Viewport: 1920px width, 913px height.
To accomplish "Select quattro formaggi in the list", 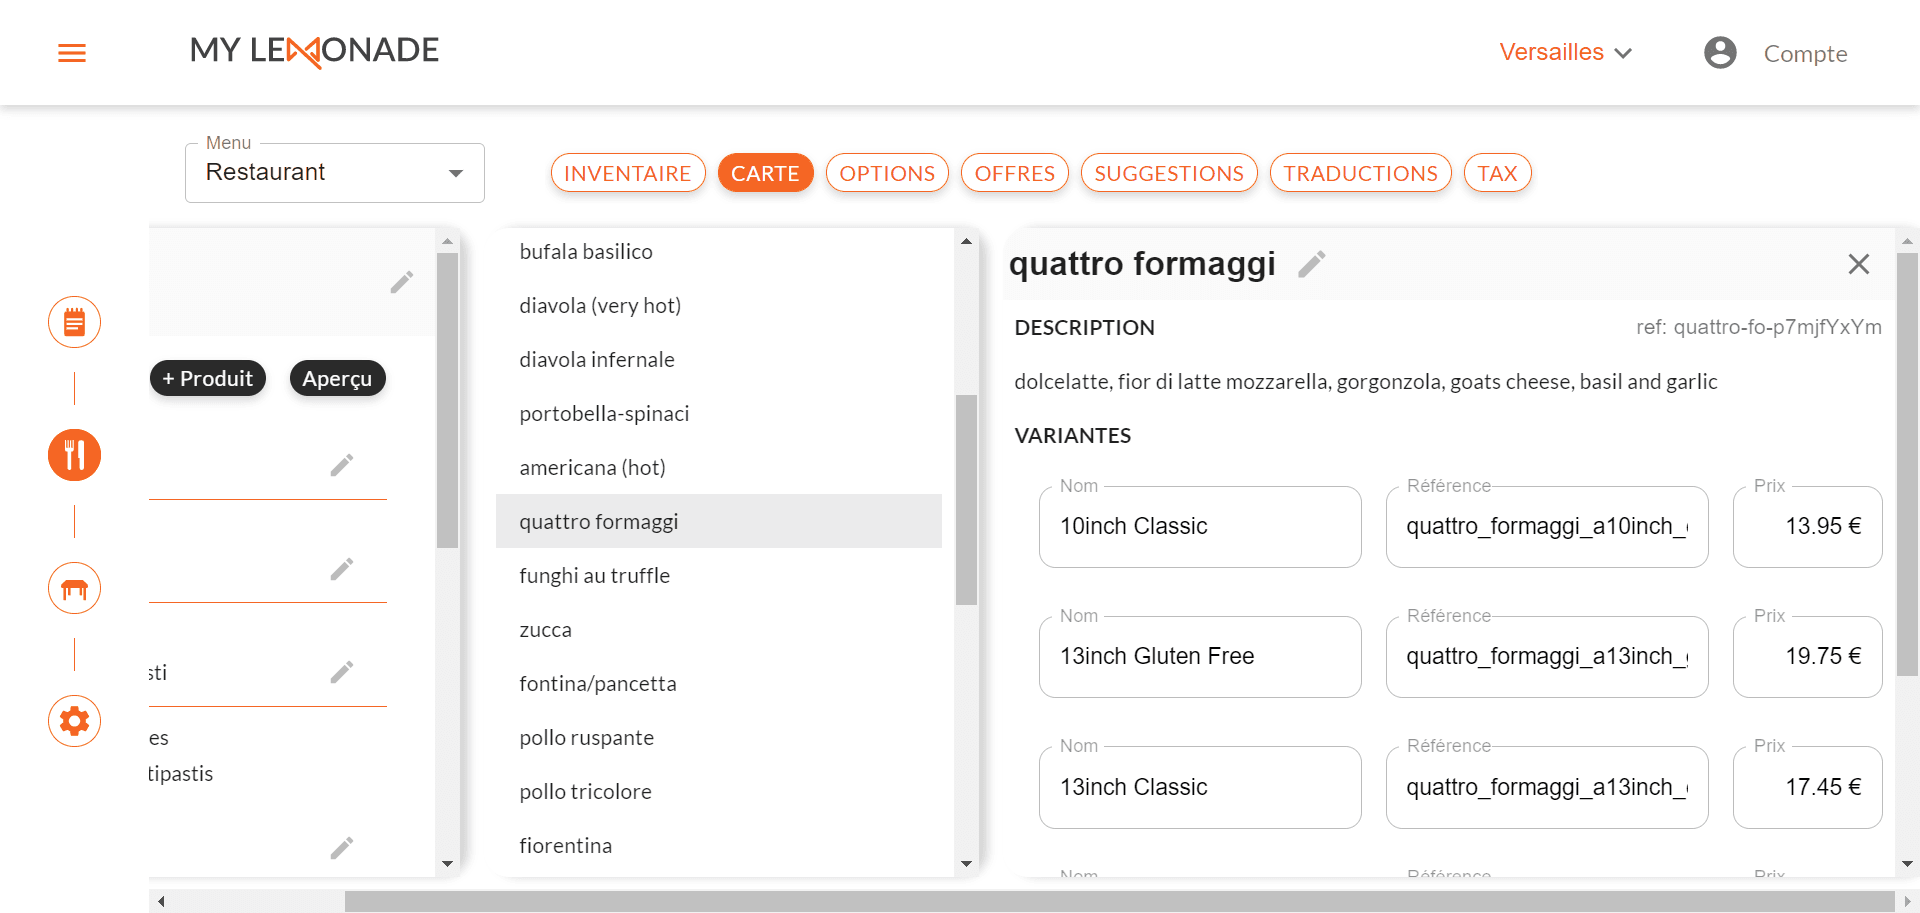I will click(719, 521).
